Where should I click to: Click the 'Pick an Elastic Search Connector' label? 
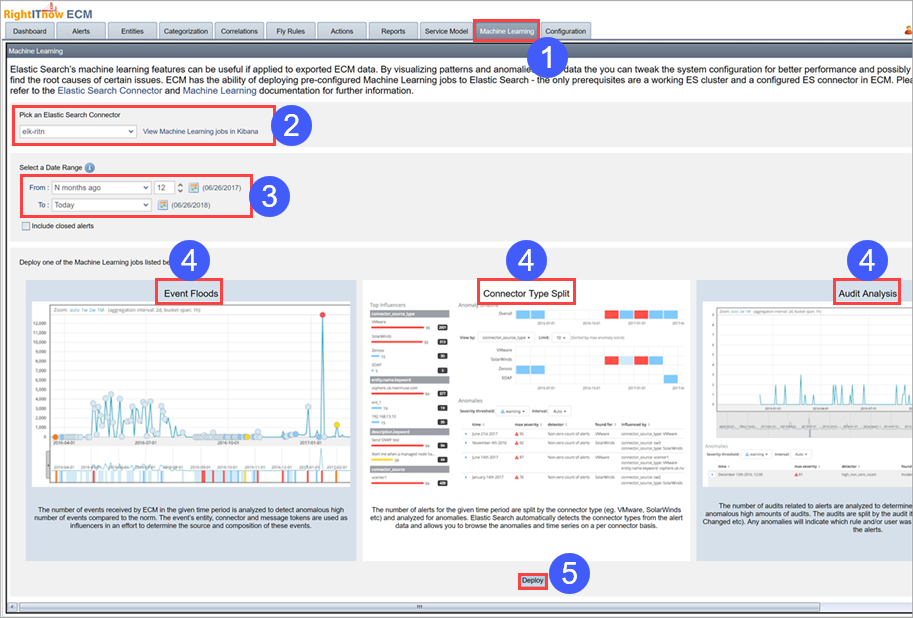[70, 115]
